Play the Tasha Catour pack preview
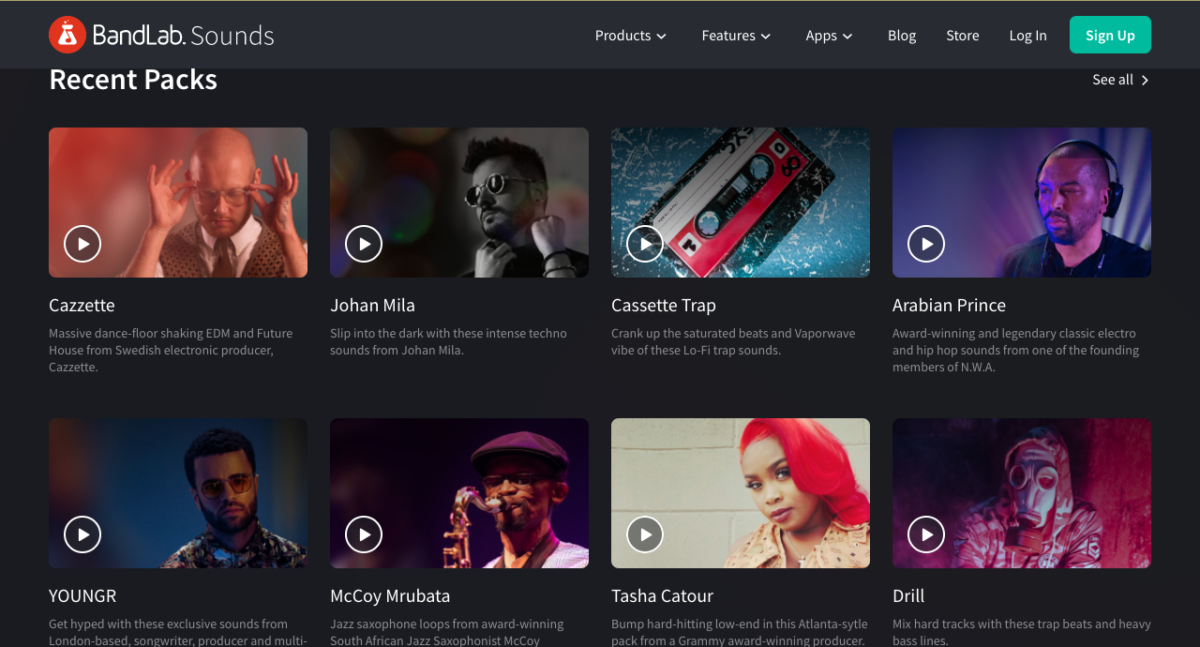 coord(645,534)
